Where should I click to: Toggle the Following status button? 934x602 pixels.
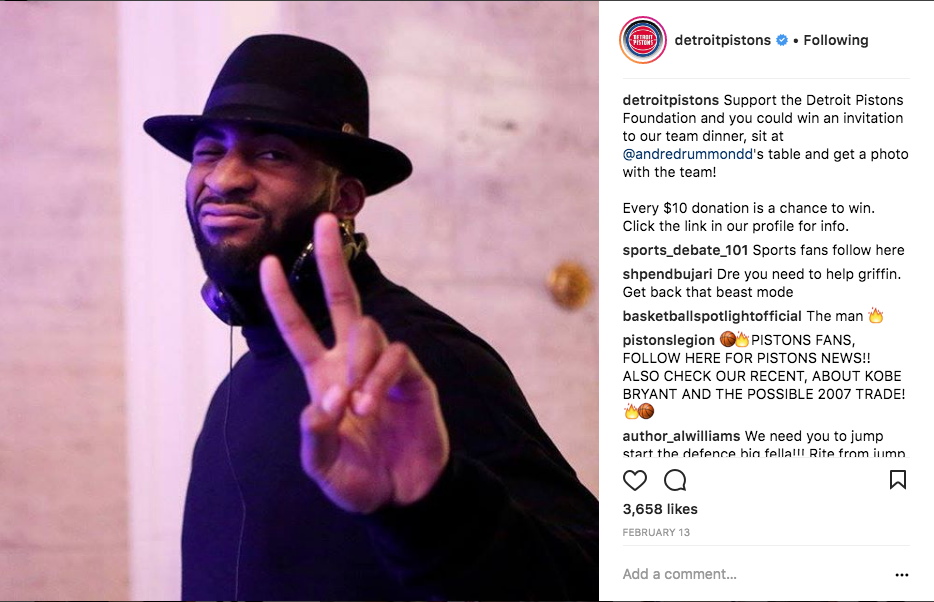[x=836, y=40]
